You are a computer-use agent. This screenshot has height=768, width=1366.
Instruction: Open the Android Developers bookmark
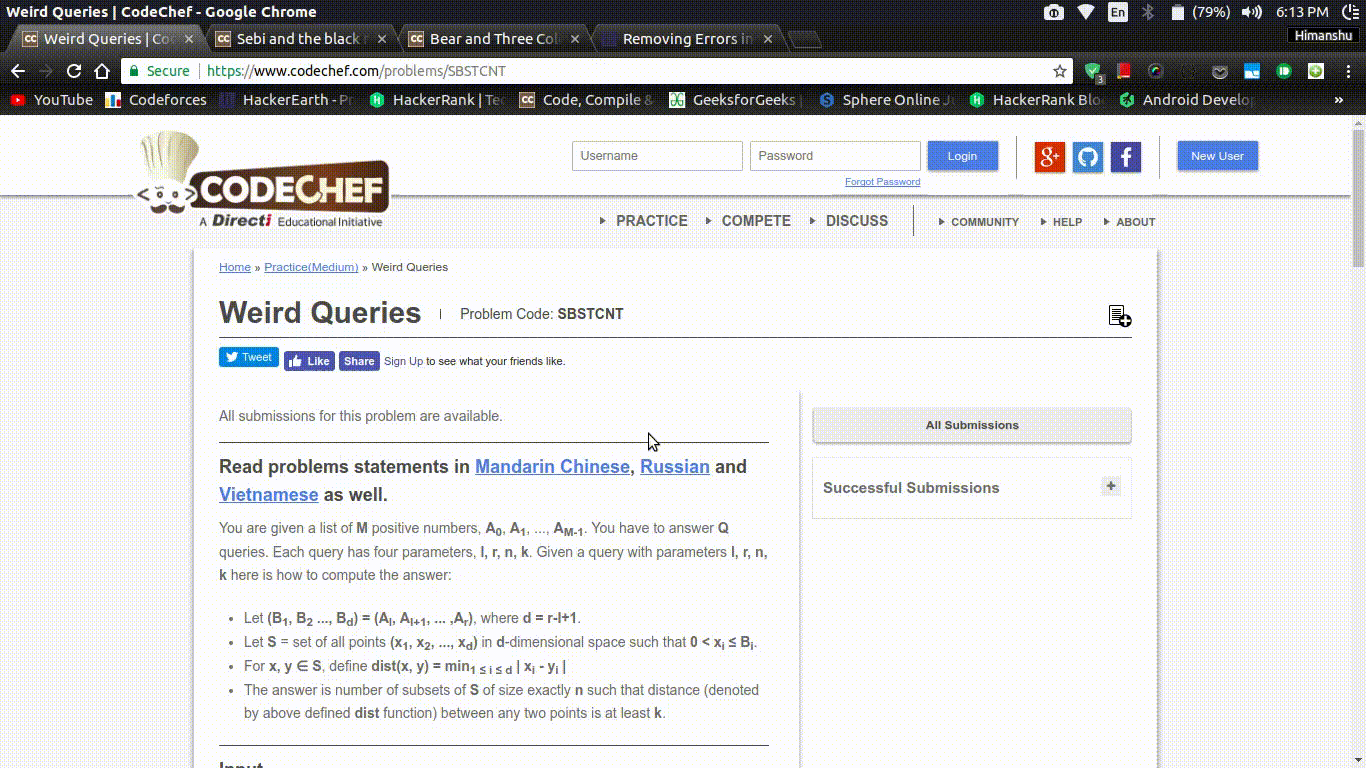pos(1187,100)
